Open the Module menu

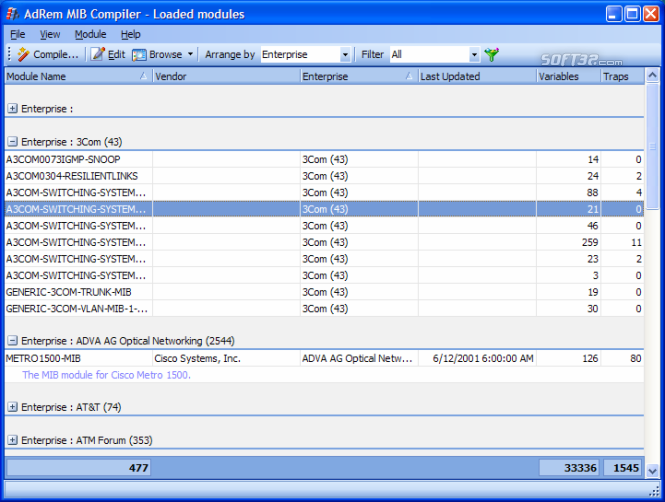tap(90, 34)
